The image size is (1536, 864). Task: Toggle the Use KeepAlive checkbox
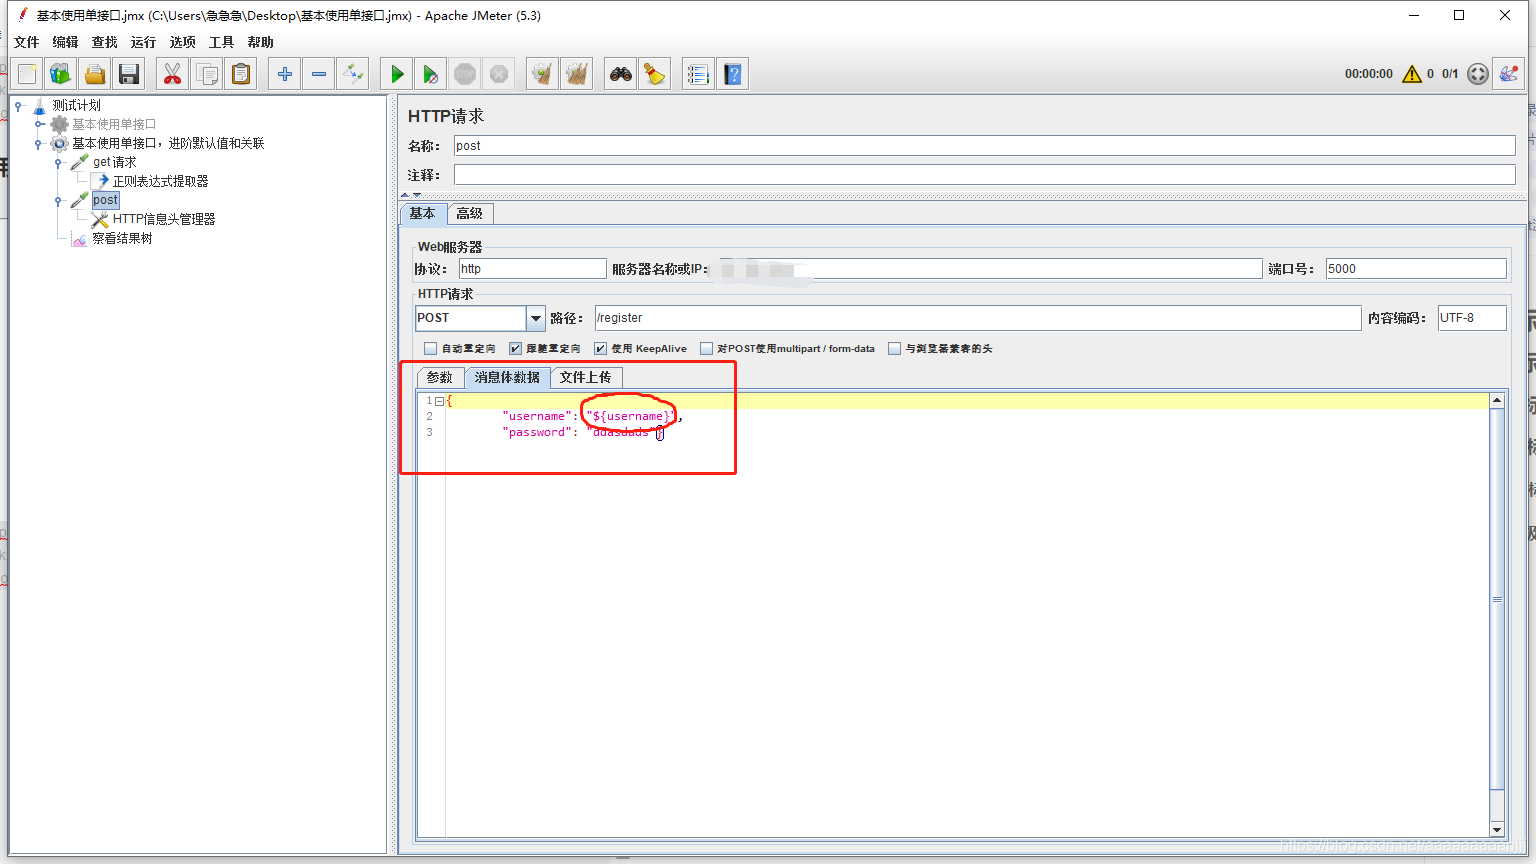point(600,349)
